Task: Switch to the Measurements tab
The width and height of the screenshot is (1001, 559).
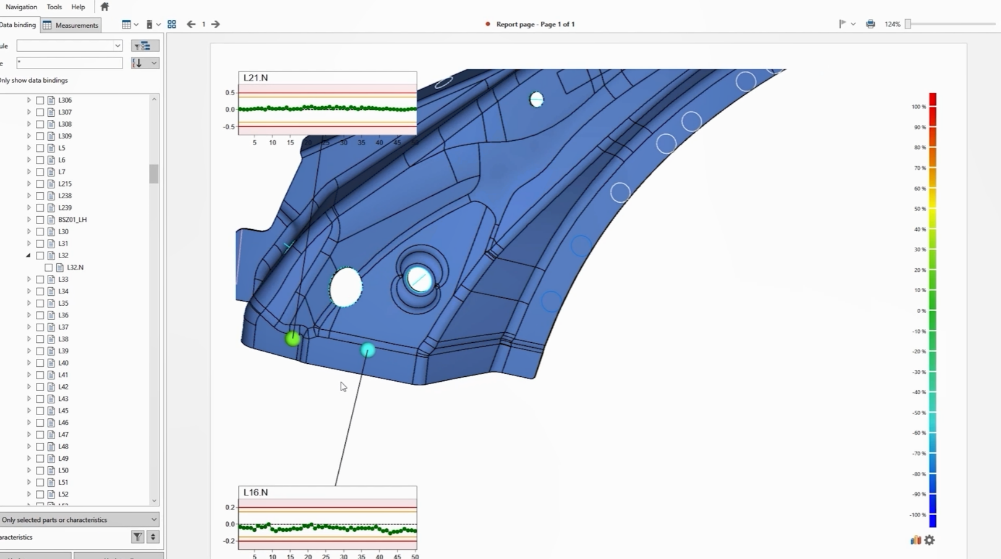Action: click(x=71, y=25)
